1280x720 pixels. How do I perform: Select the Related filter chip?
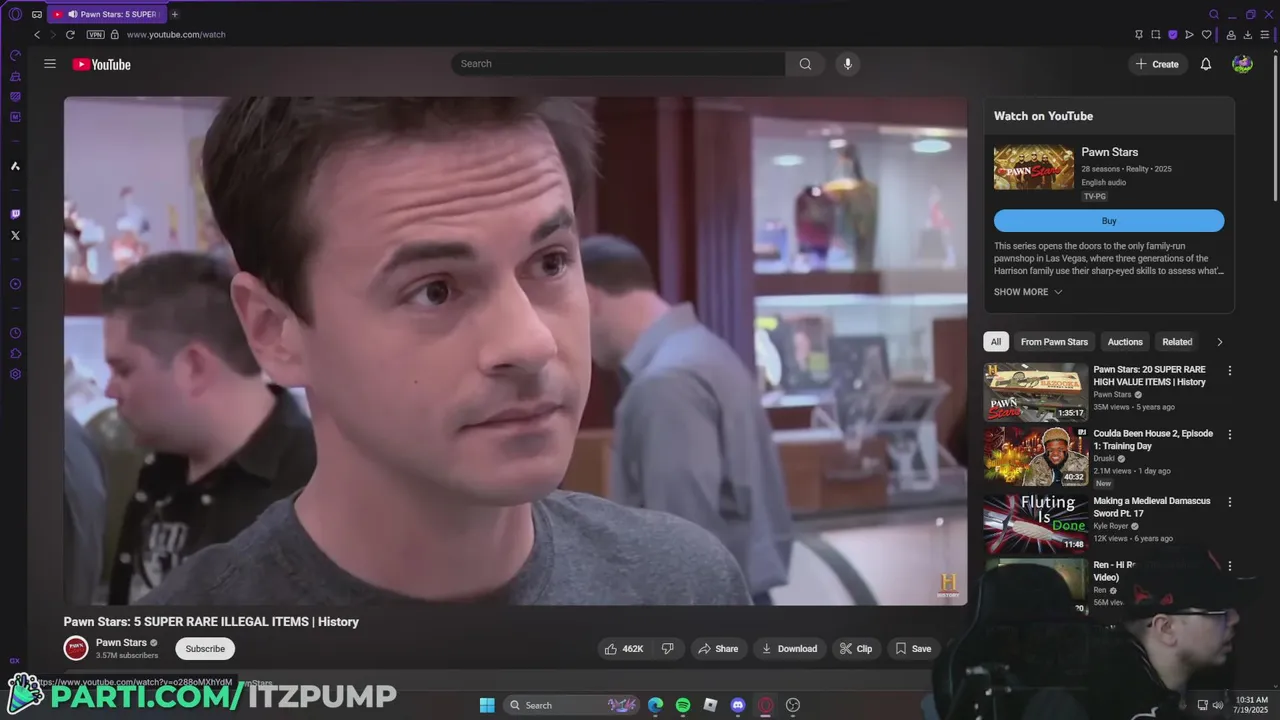tap(1177, 342)
